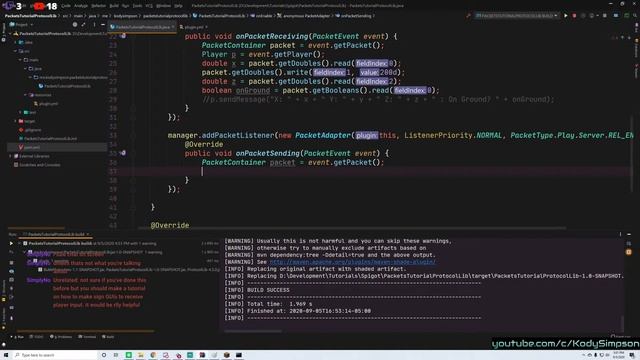
Task: Expand the target folder in the project tree
Action: pos(16,121)
